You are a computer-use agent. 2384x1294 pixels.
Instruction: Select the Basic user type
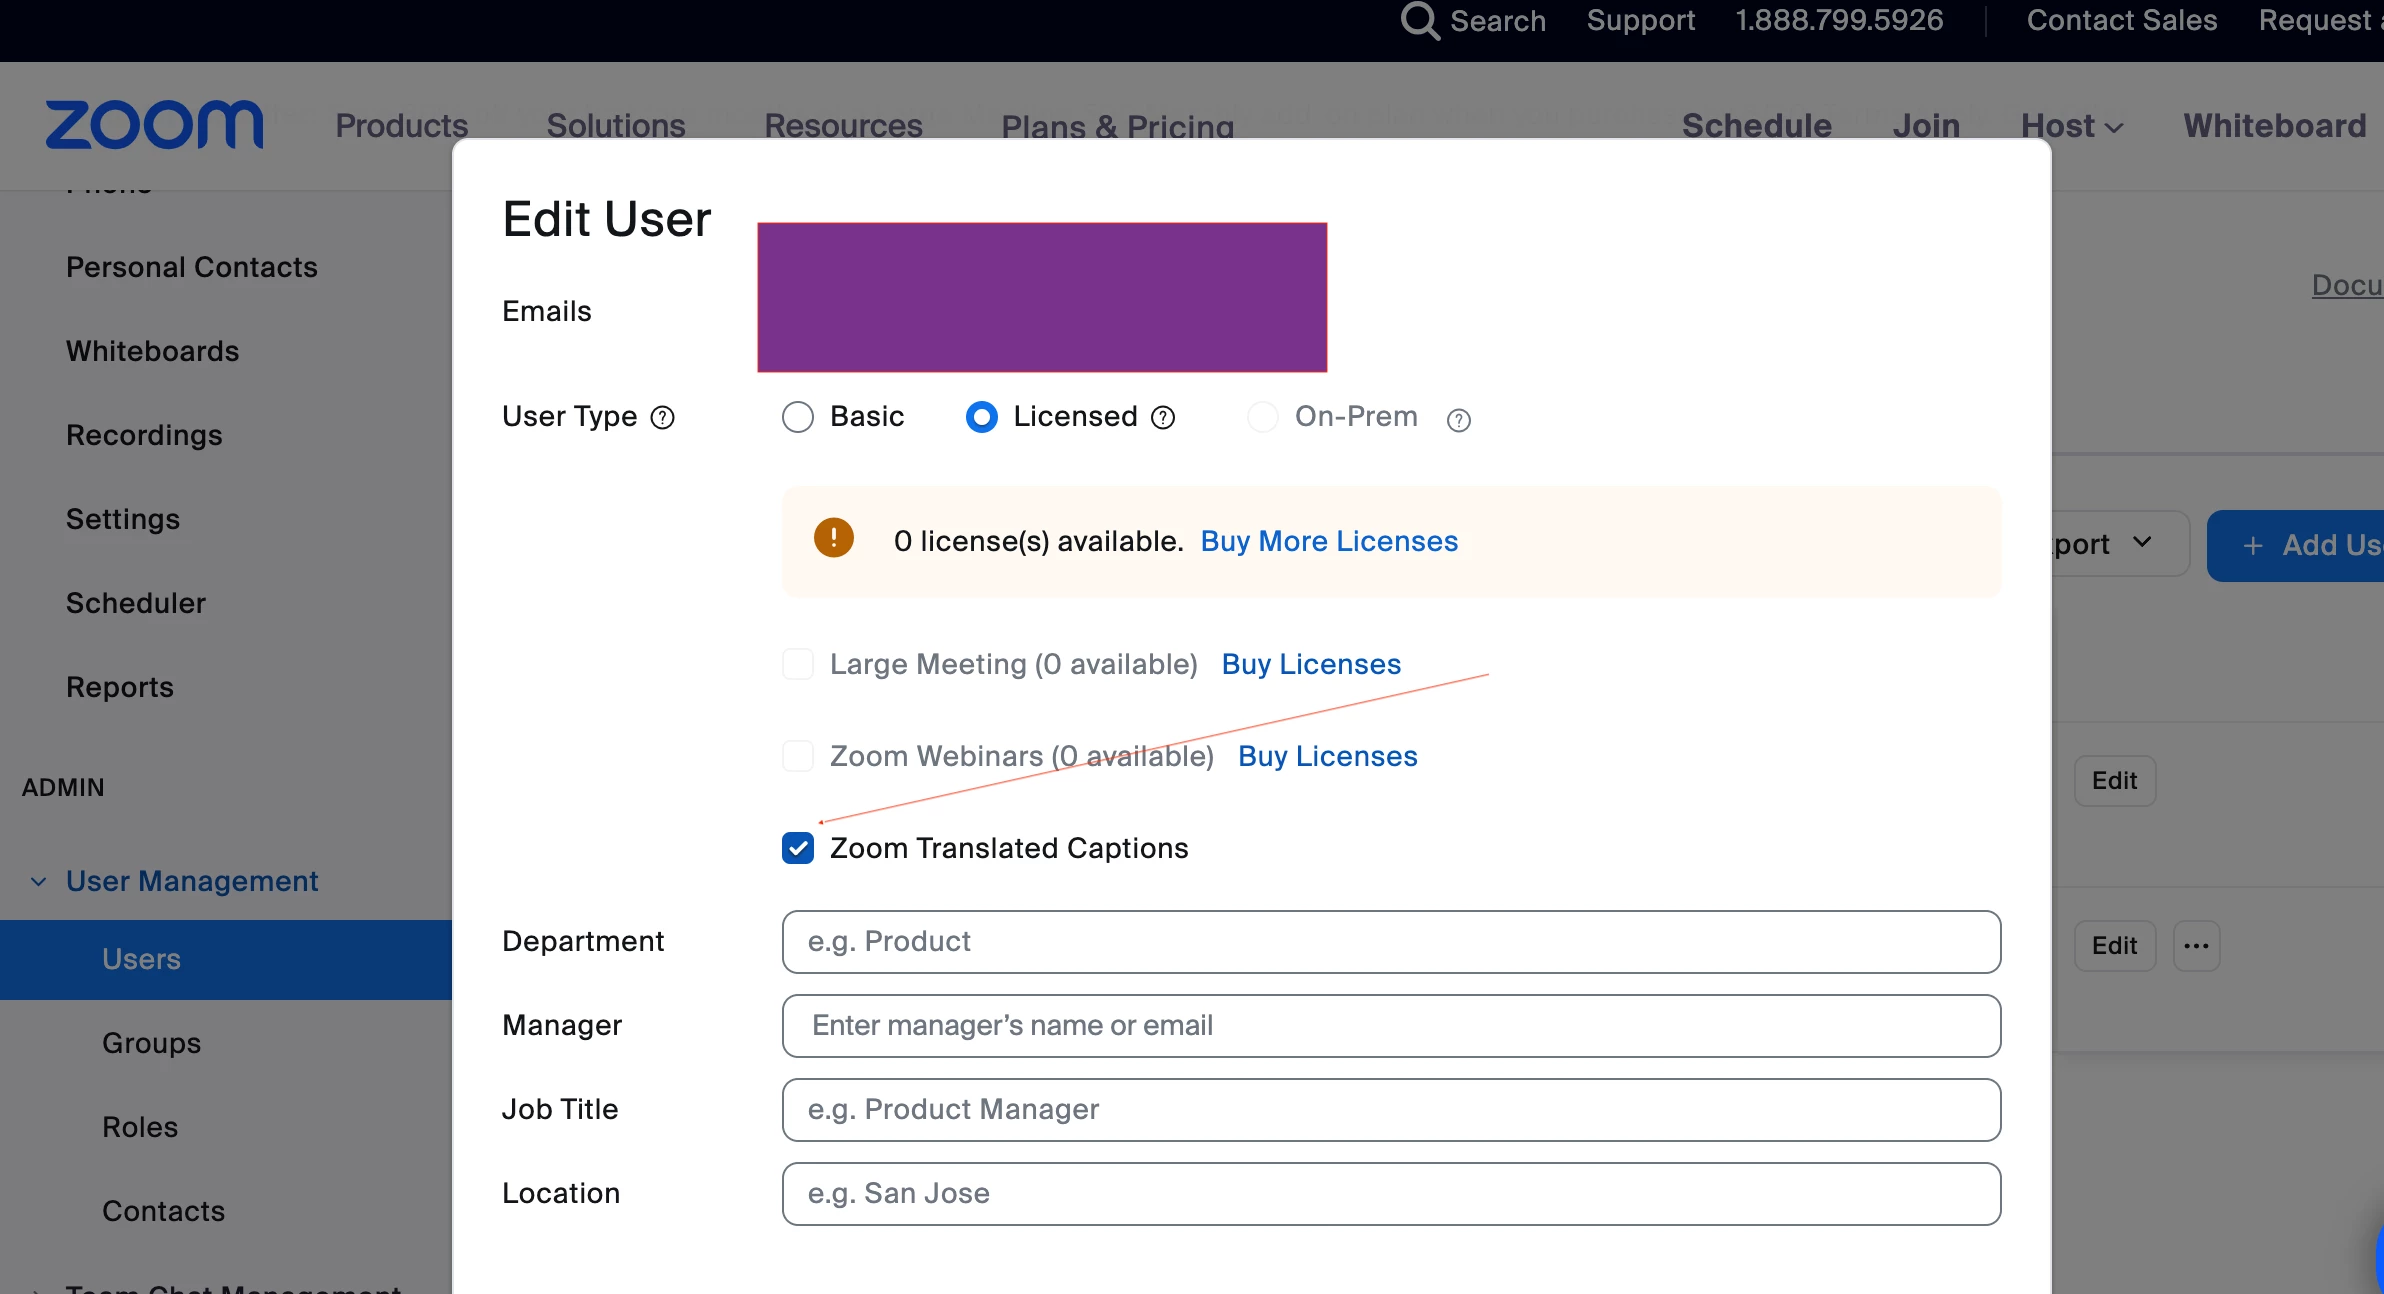pos(798,417)
